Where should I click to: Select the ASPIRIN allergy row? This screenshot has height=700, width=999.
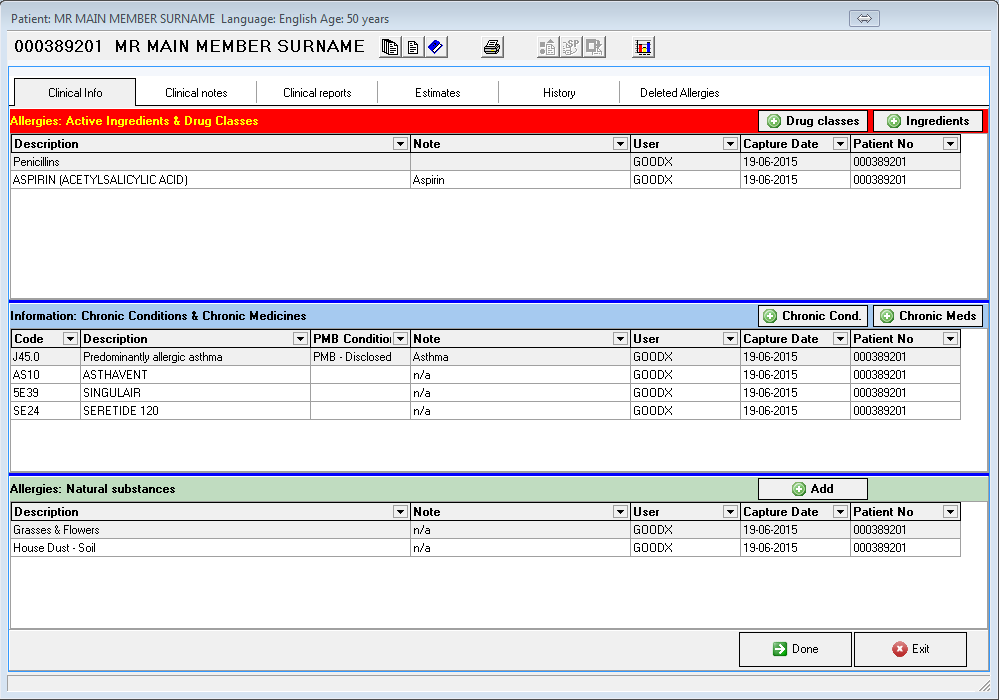pos(210,180)
